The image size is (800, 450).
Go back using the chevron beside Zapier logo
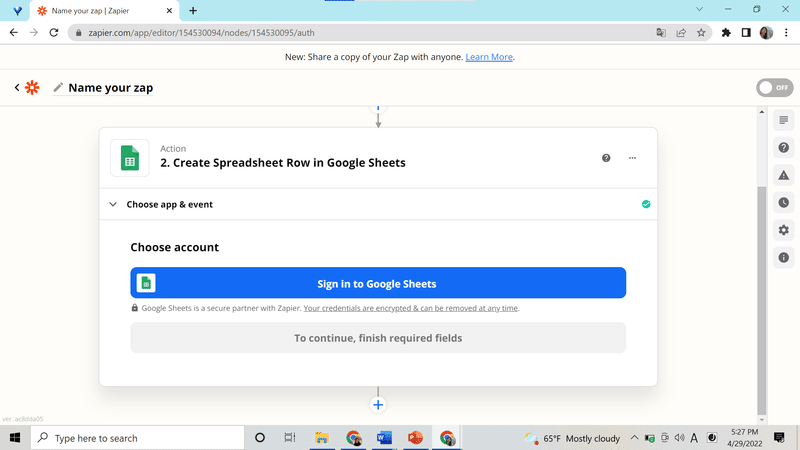pyautogui.click(x=17, y=88)
